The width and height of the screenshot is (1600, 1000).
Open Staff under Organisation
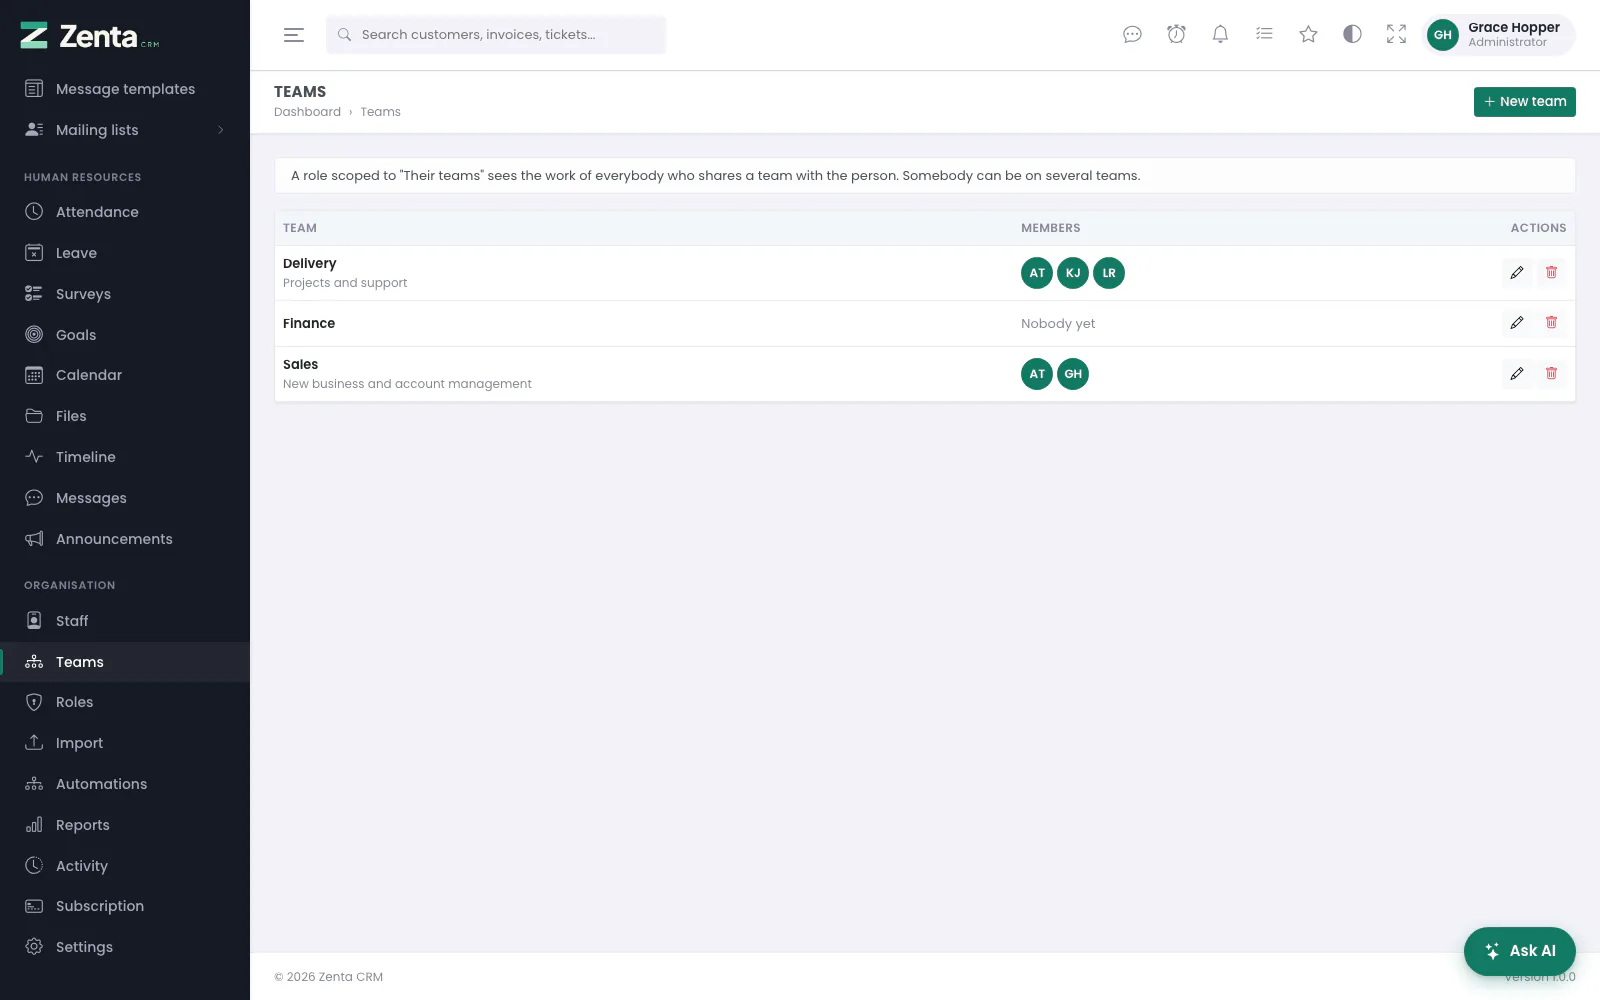click(125, 621)
